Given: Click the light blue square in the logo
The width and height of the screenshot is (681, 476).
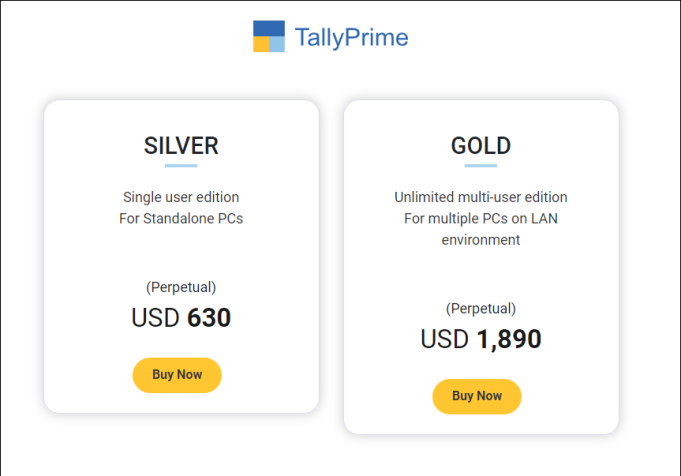Looking at the screenshot, I should pos(277,44).
